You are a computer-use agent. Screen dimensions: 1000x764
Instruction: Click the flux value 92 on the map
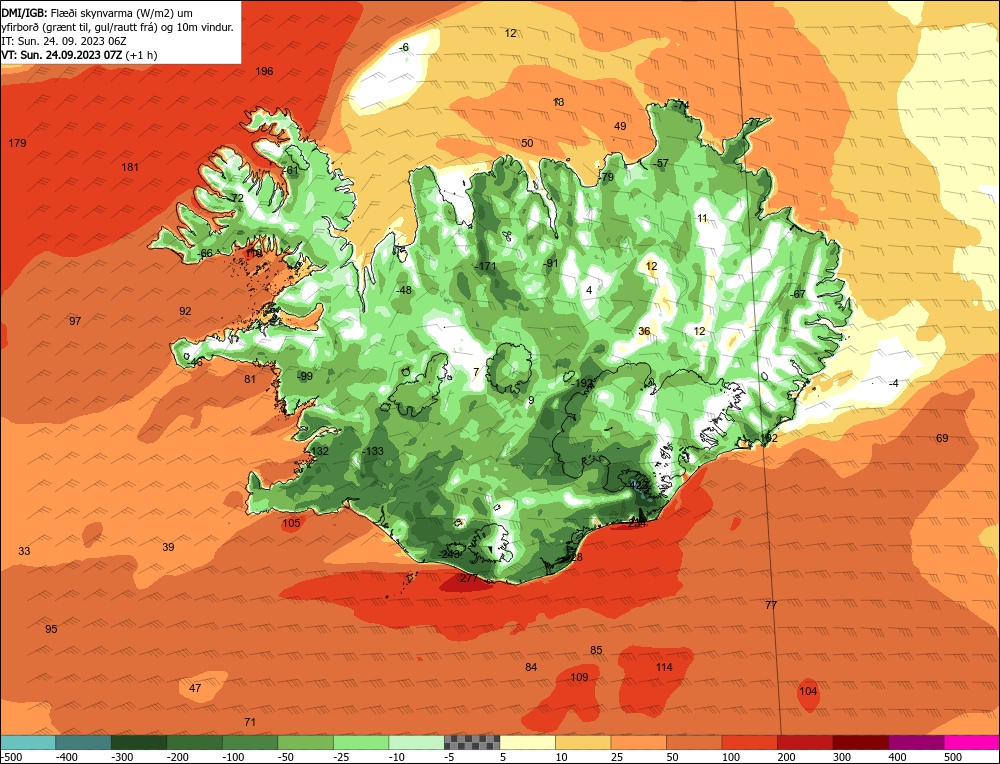(185, 311)
